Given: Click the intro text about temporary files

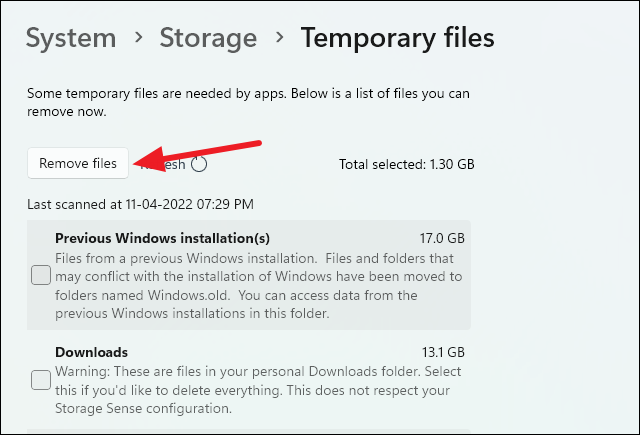Looking at the screenshot, I should 248,103.
